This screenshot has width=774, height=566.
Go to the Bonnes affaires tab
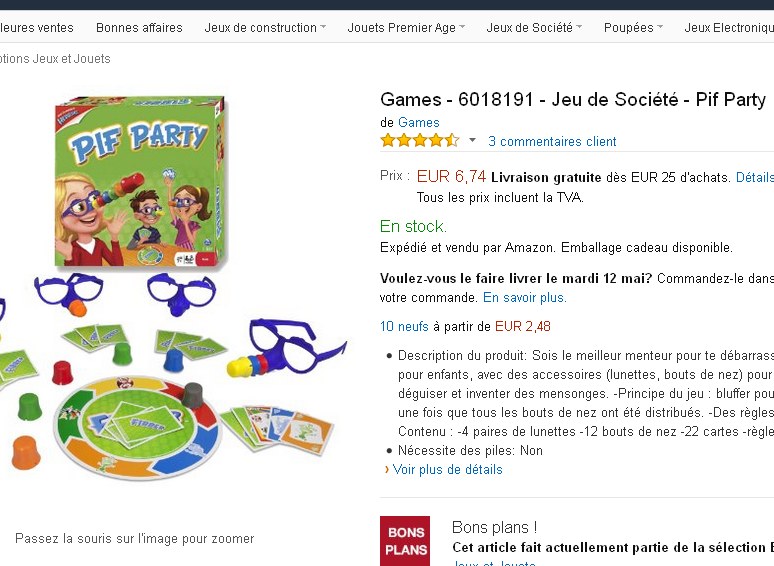tap(139, 28)
